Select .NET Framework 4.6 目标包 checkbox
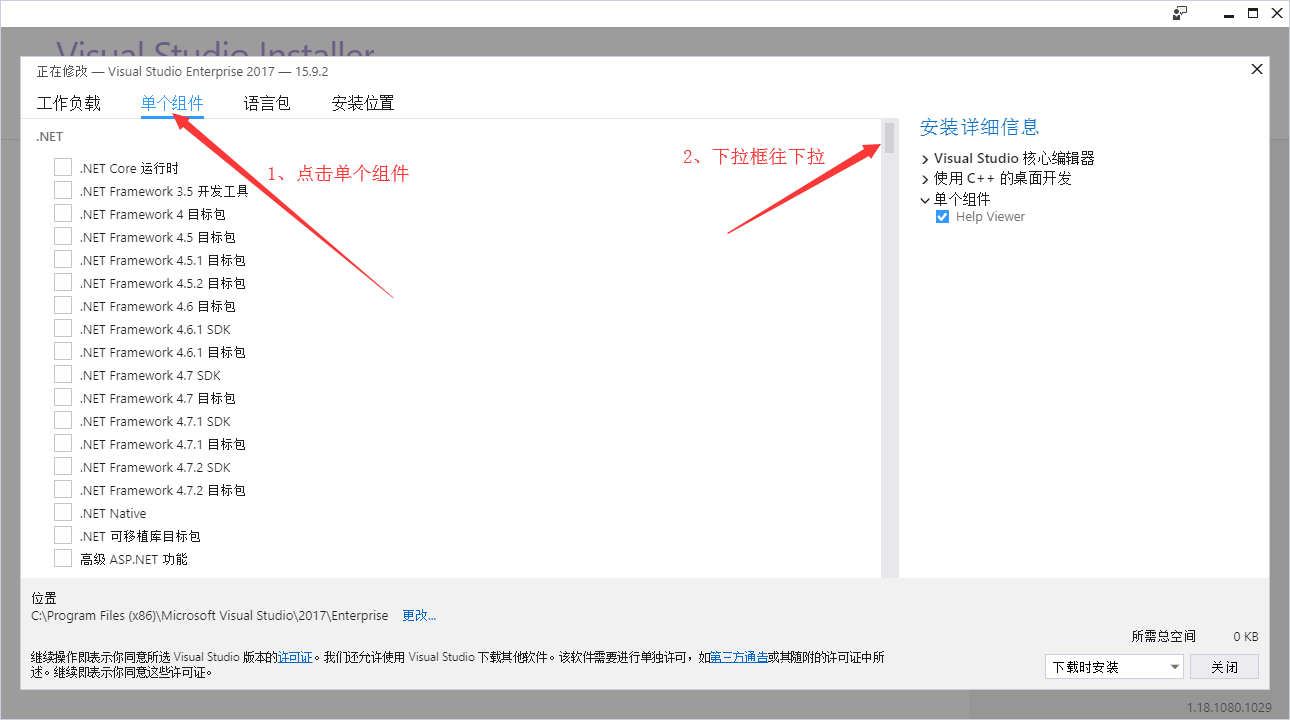The width and height of the screenshot is (1290, 720). tap(63, 306)
